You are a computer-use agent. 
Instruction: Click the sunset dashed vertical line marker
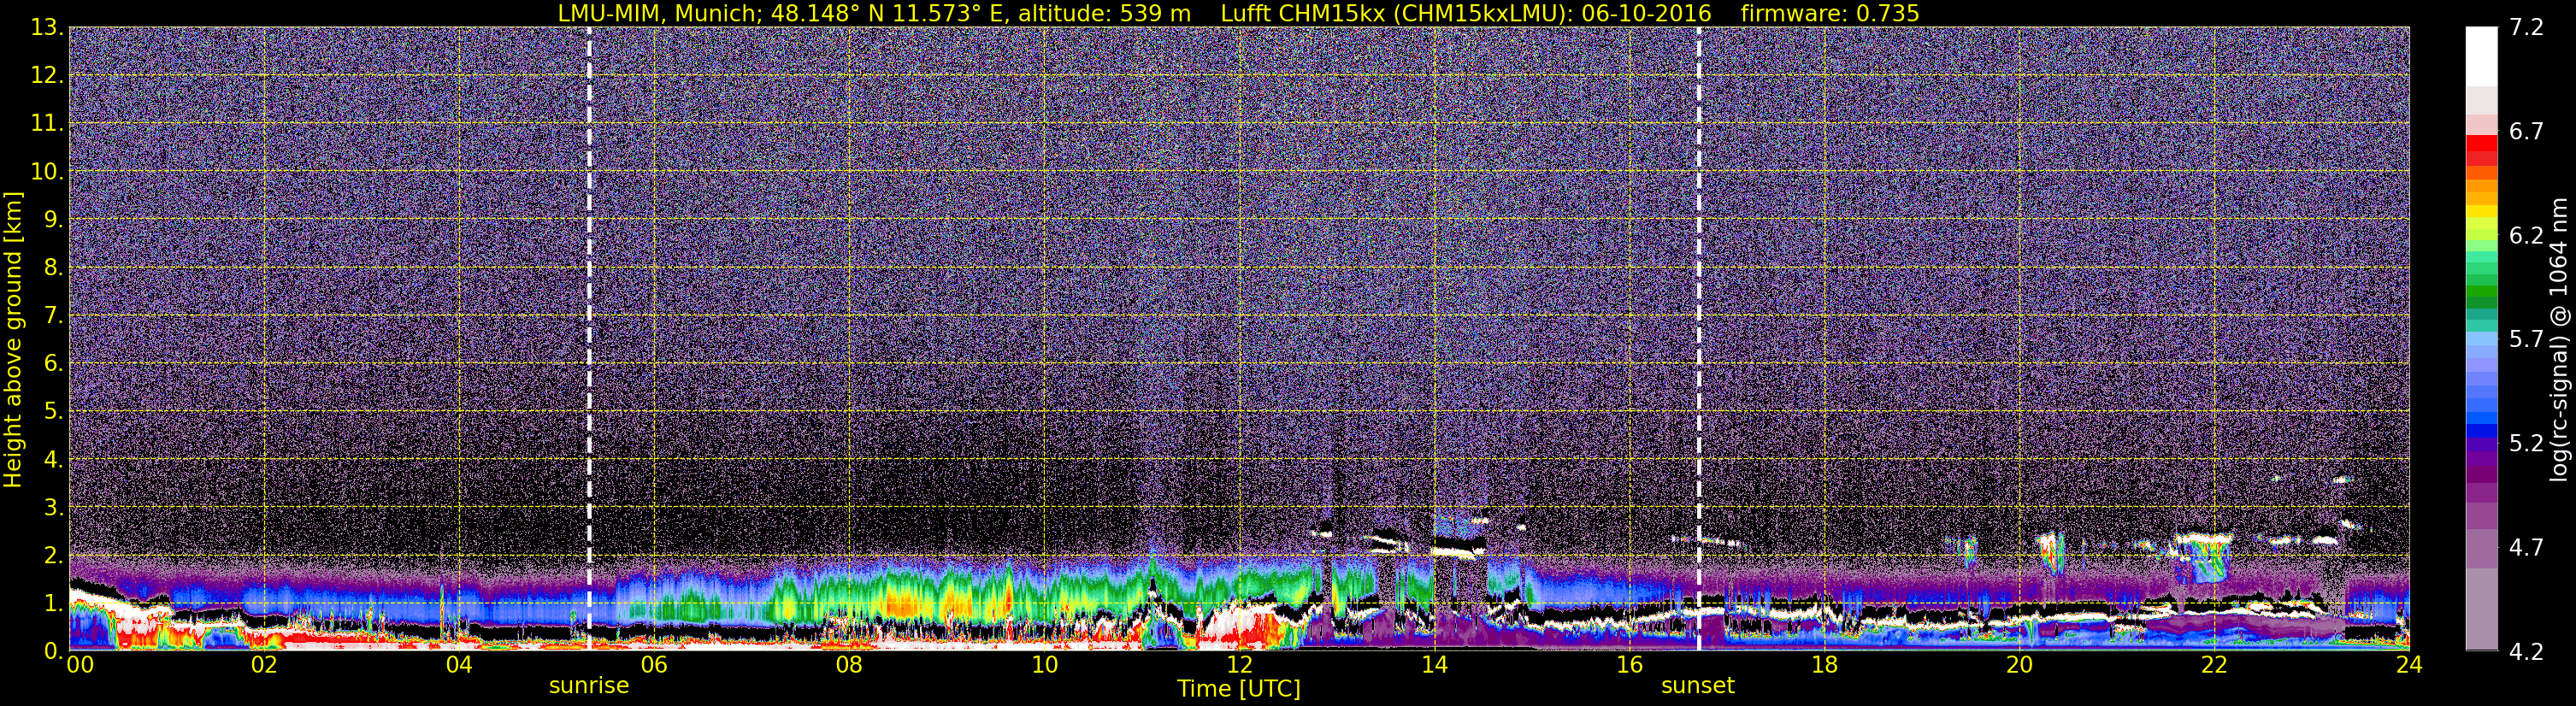coord(1698,338)
